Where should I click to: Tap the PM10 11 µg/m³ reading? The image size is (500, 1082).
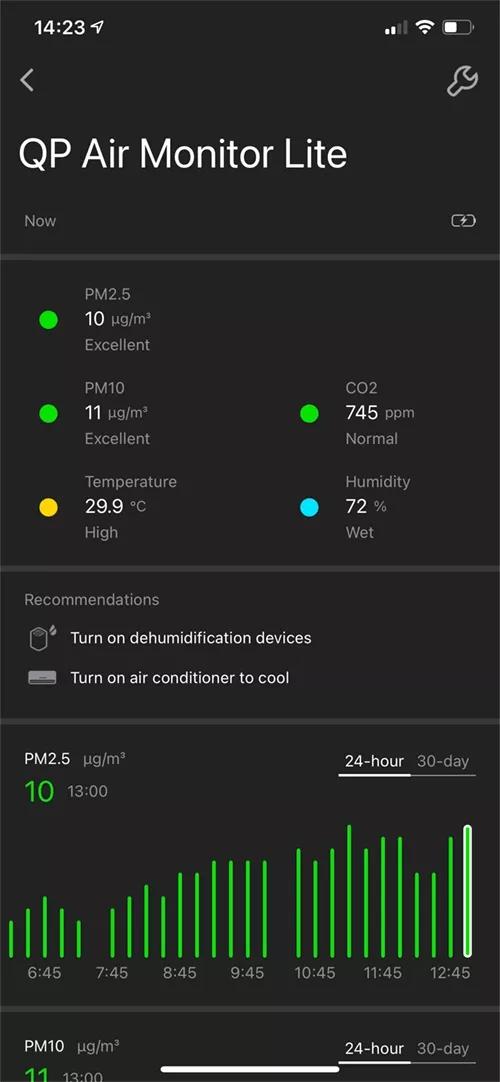click(x=116, y=413)
